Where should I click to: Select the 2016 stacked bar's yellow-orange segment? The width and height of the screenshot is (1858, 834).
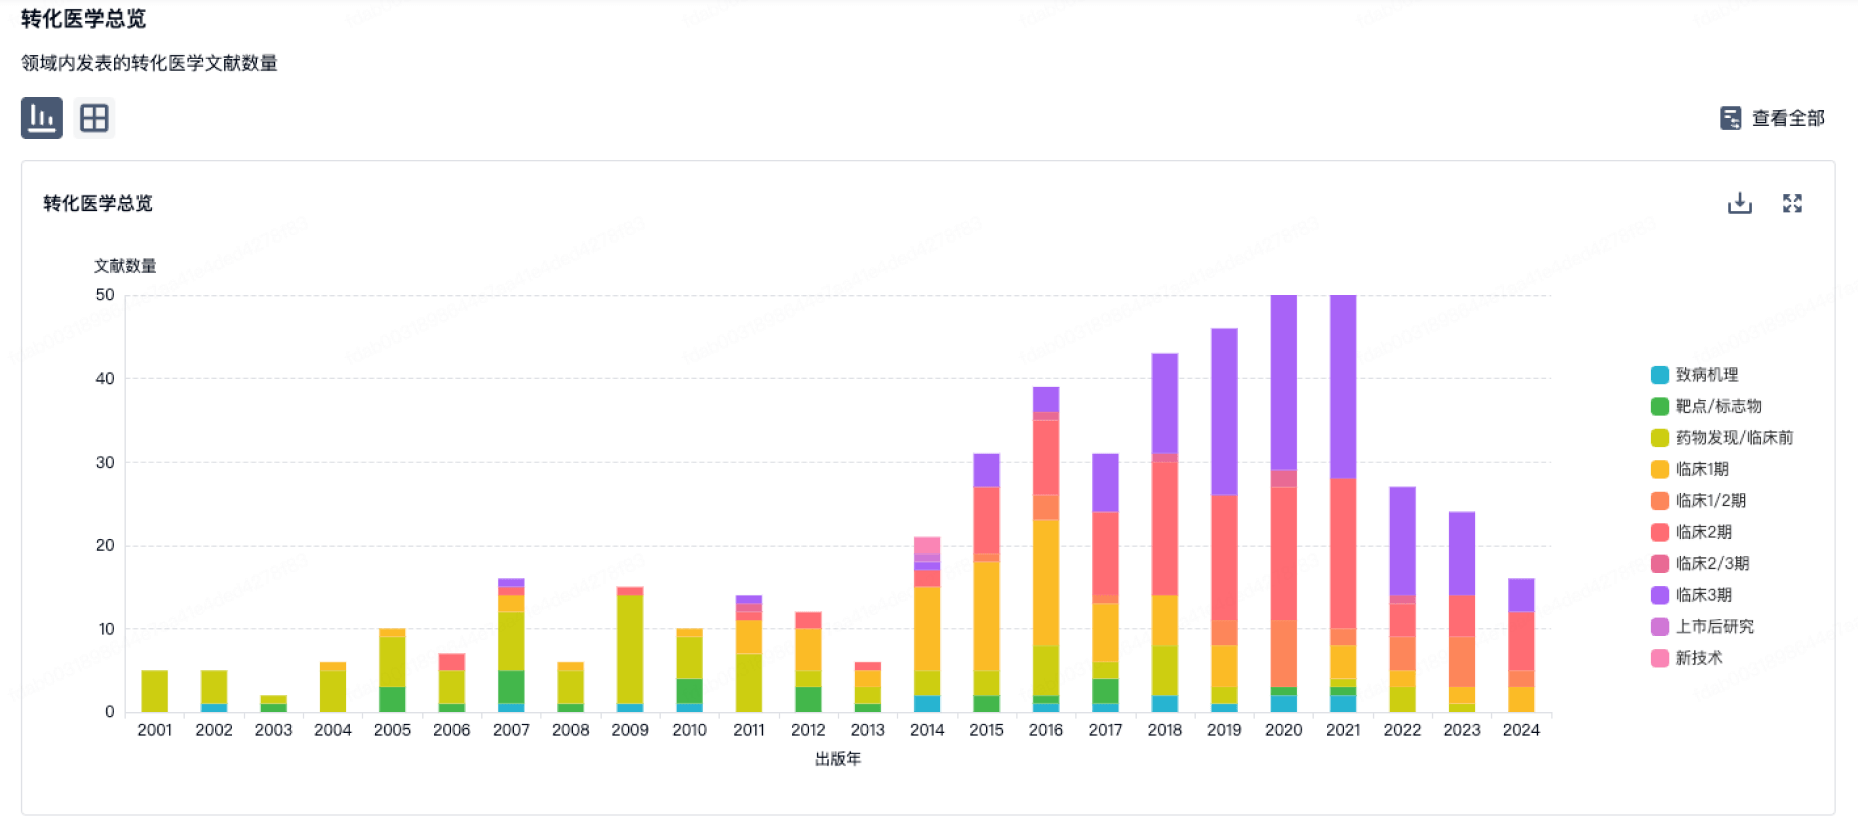1046,582
